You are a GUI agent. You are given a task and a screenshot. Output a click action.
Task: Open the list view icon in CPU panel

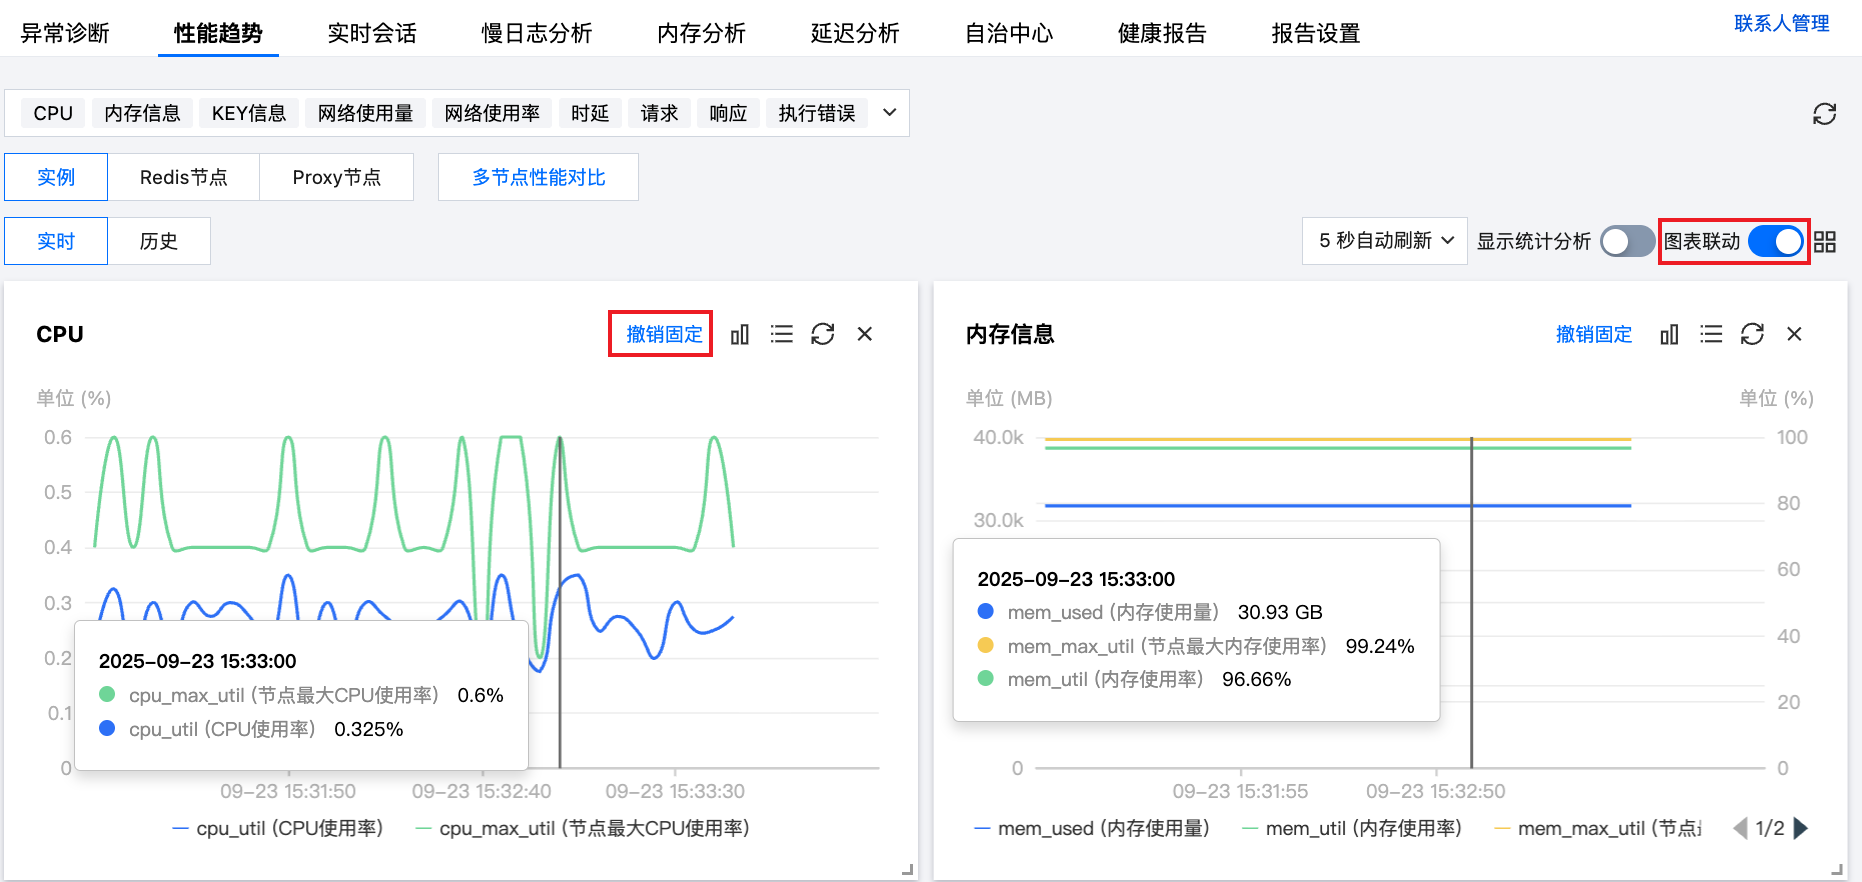coord(781,335)
